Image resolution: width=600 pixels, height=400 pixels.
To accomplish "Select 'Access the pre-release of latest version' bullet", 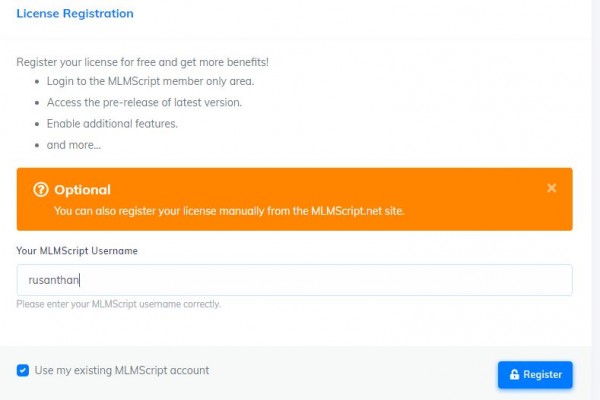I will click(144, 103).
